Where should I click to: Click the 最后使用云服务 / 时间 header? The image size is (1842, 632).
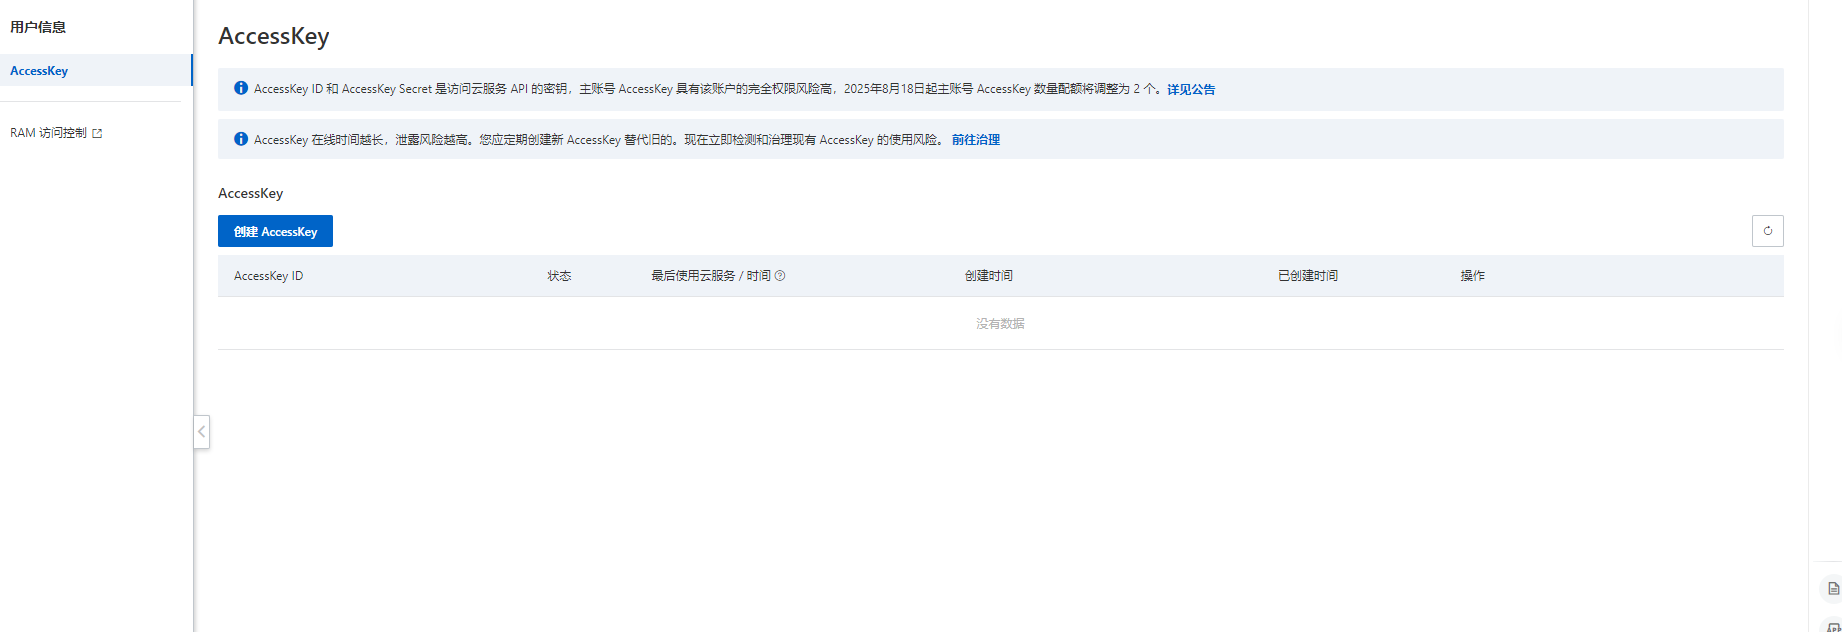click(x=711, y=276)
